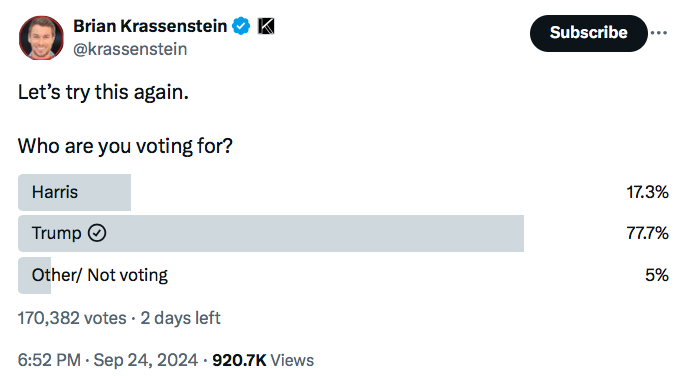Open Brian Krassenstein's profile picture

tap(41, 37)
